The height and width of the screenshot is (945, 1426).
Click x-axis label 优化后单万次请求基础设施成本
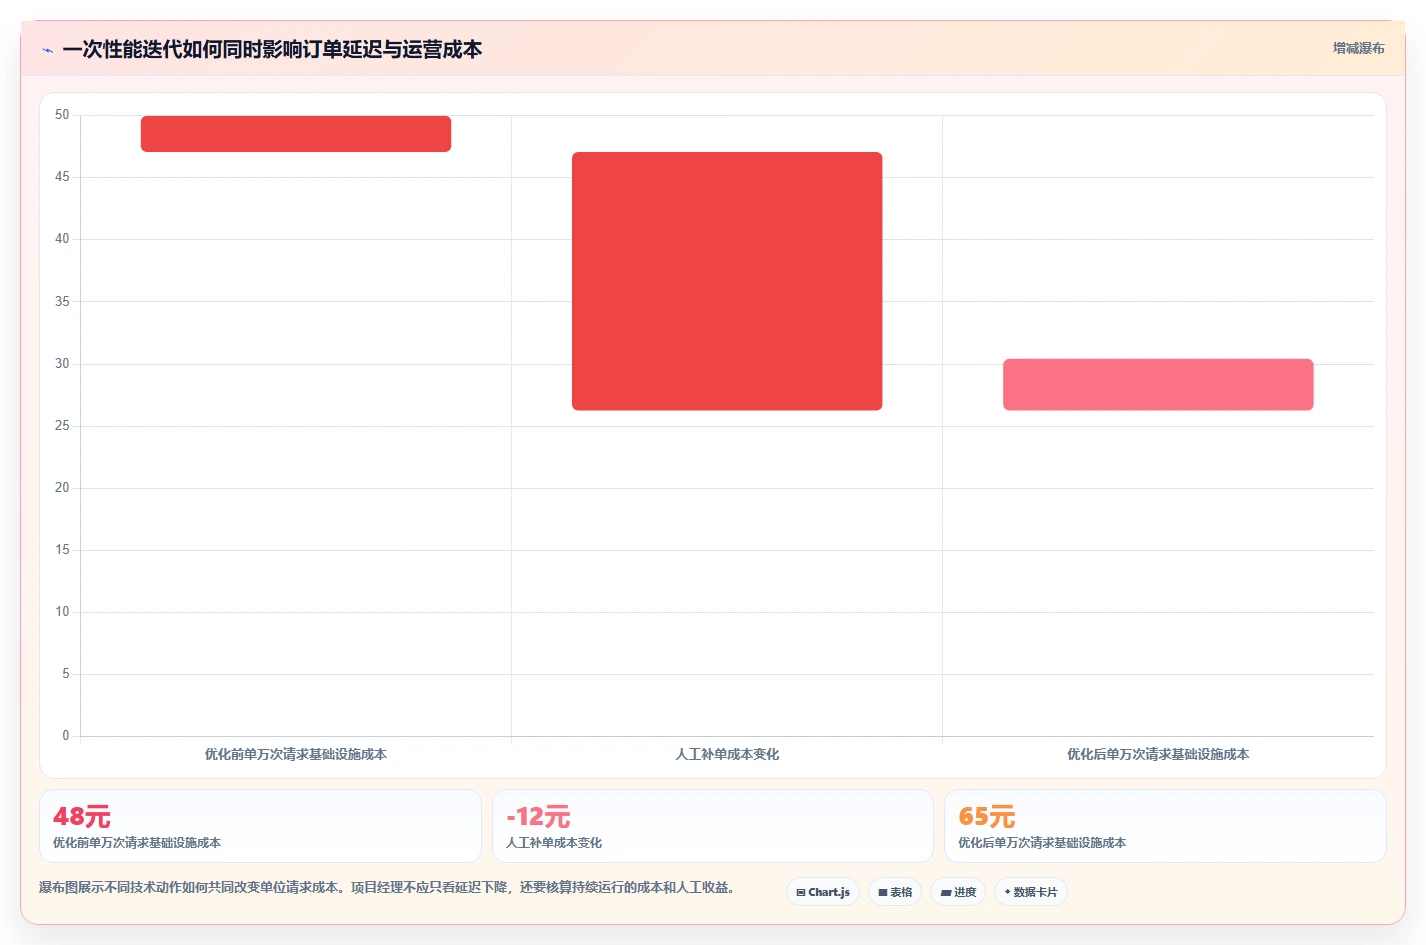coord(1158,754)
